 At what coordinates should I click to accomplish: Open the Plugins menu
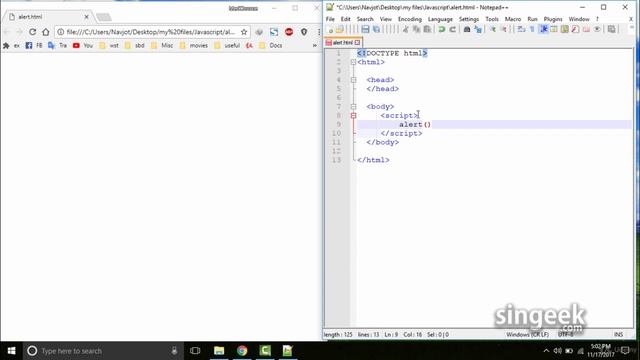click(553, 19)
